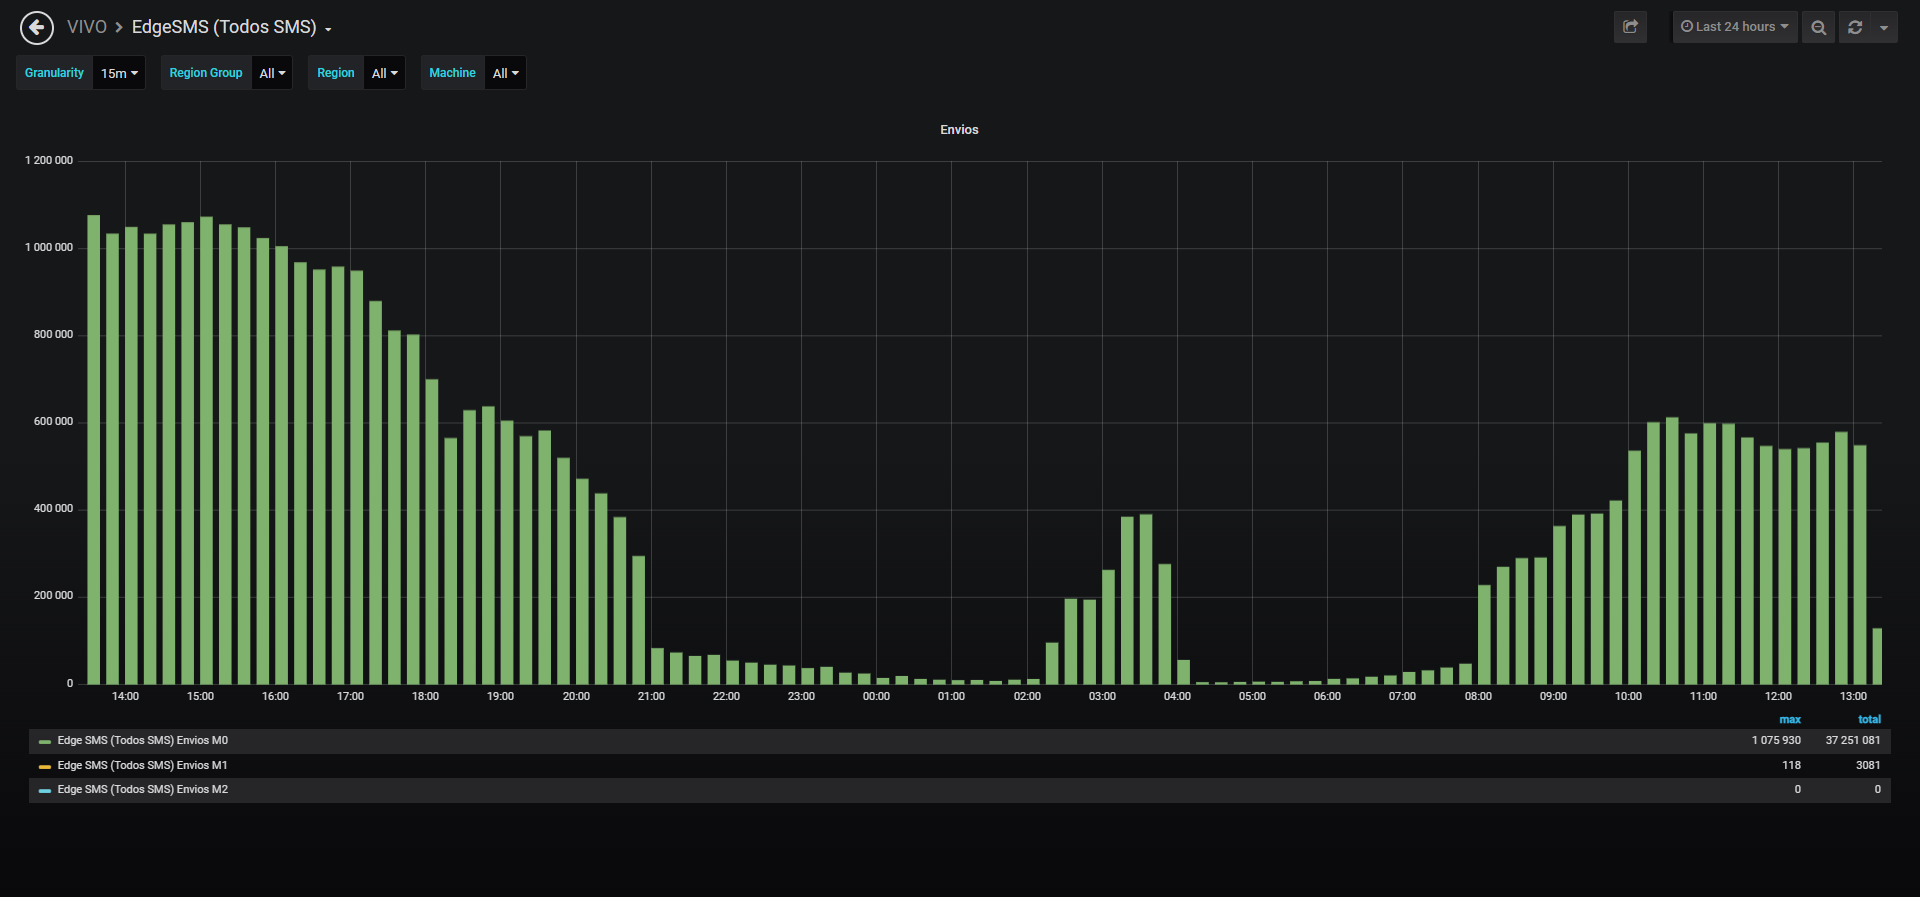Click the 1 200 000 y-axis label
The image size is (1920, 897).
pos(49,161)
